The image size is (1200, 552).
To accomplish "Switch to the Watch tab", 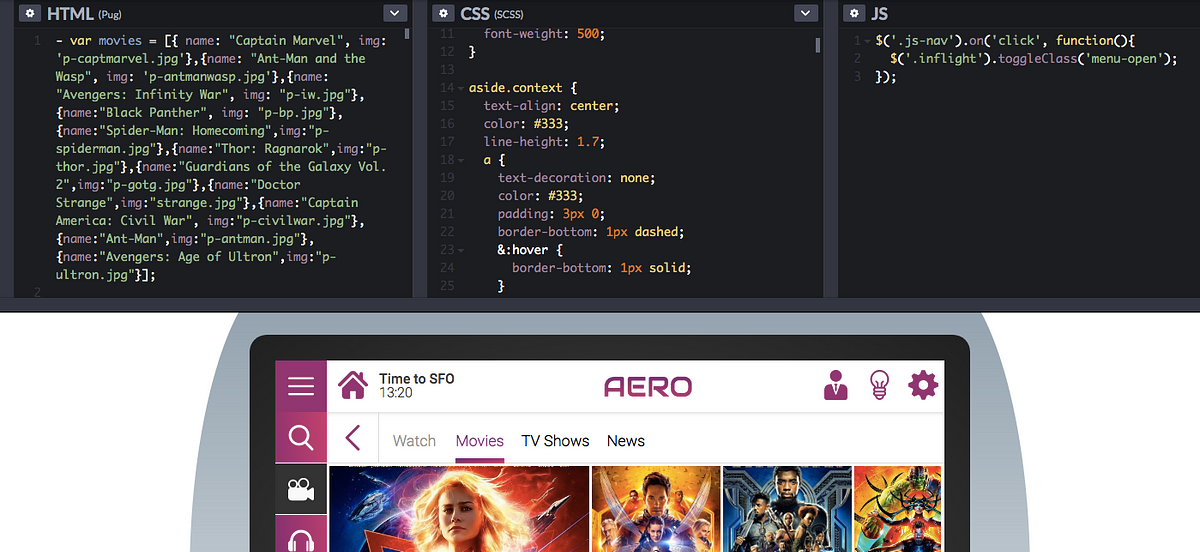I will click(414, 441).
